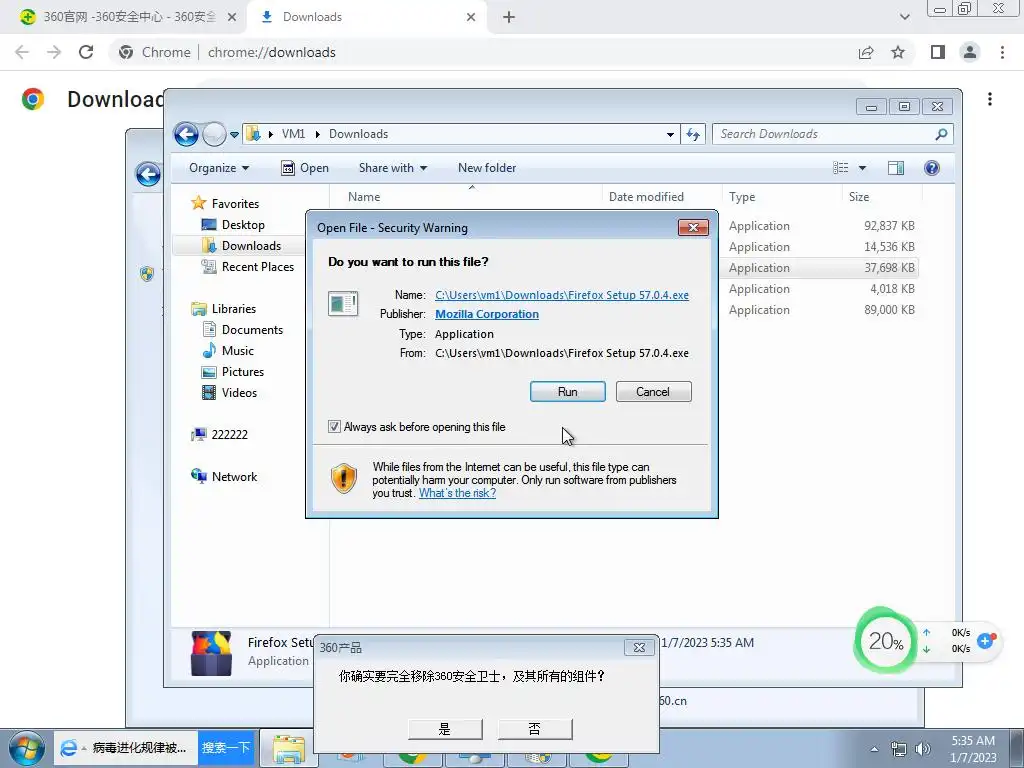The height and width of the screenshot is (768, 1024).
Task: Click the share page icon in Chrome
Action: pyautogui.click(x=866, y=52)
